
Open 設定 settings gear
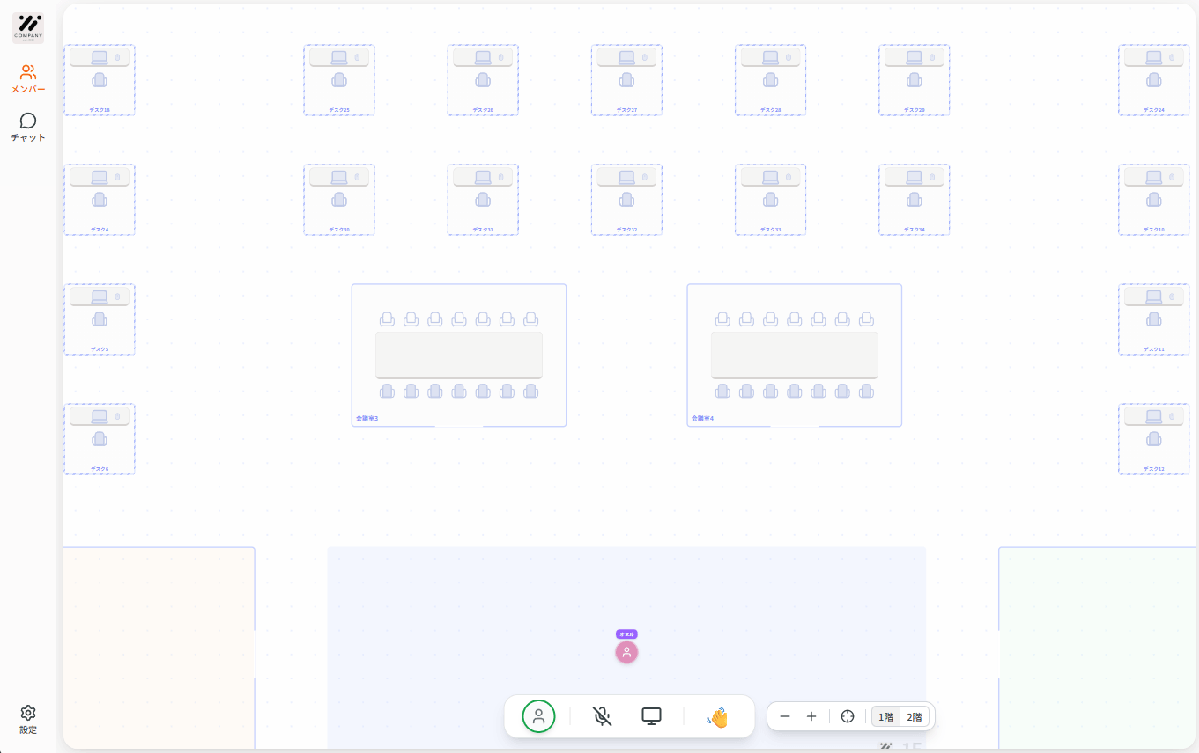point(28,718)
